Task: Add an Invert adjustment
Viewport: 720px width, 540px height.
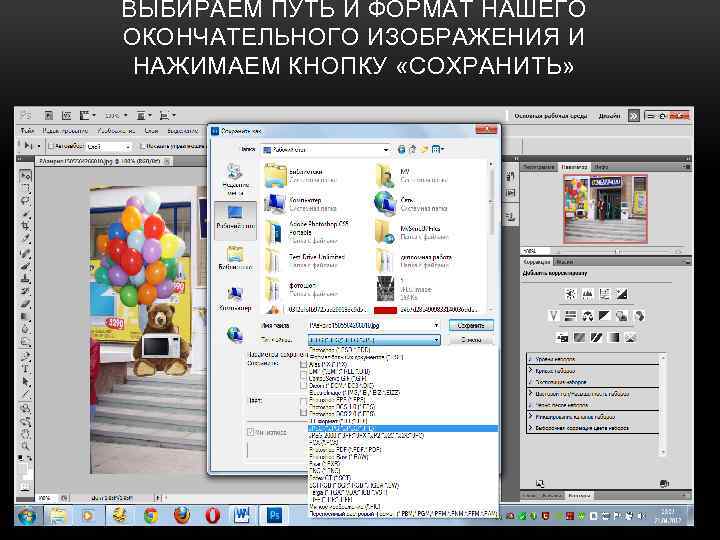Action: 562,338
